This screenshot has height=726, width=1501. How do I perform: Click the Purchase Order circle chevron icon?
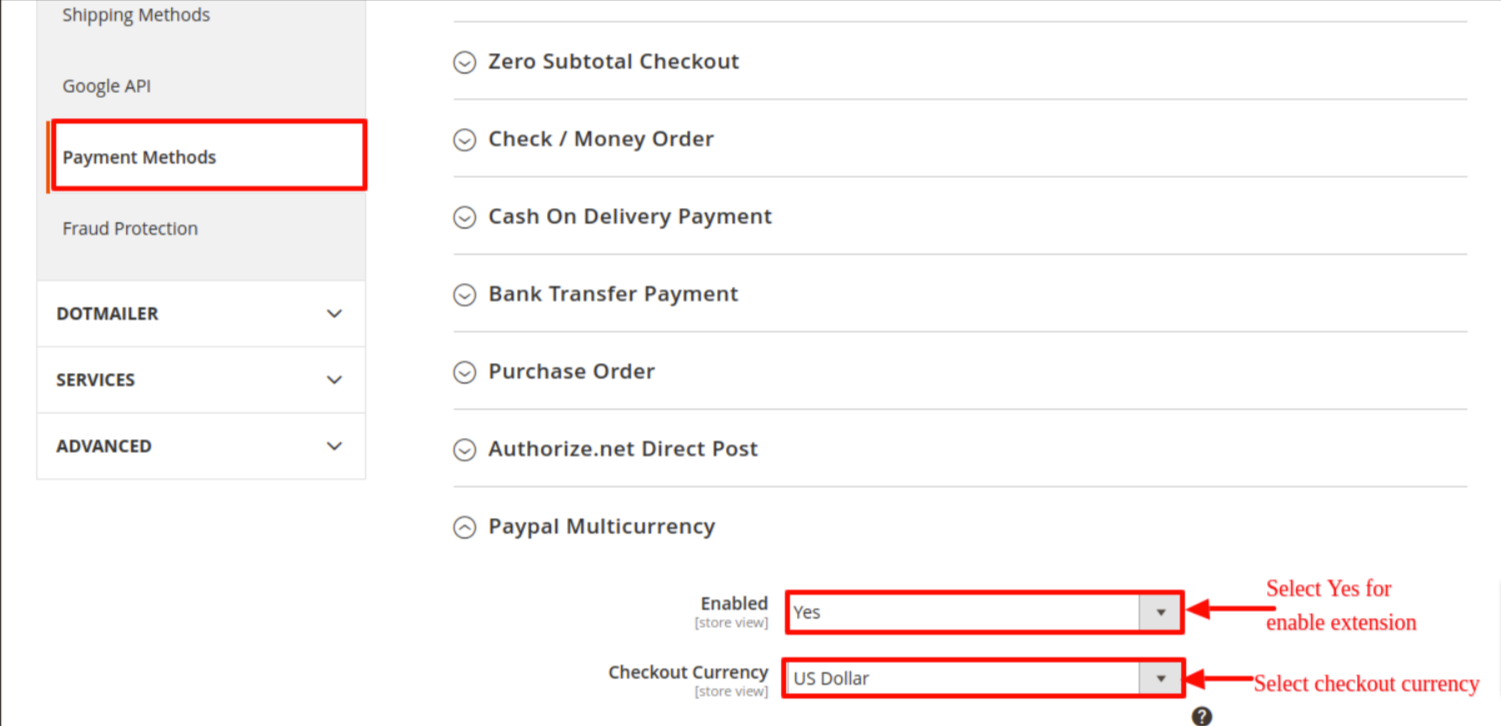(x=464, y=372)
